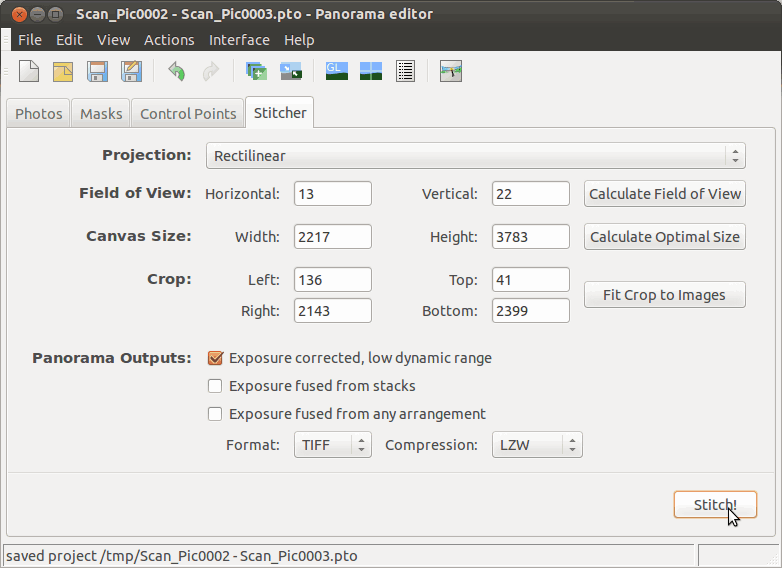Screen dimensions: 782x568
Task: Open the Edit menu
Action: point(69,40)
